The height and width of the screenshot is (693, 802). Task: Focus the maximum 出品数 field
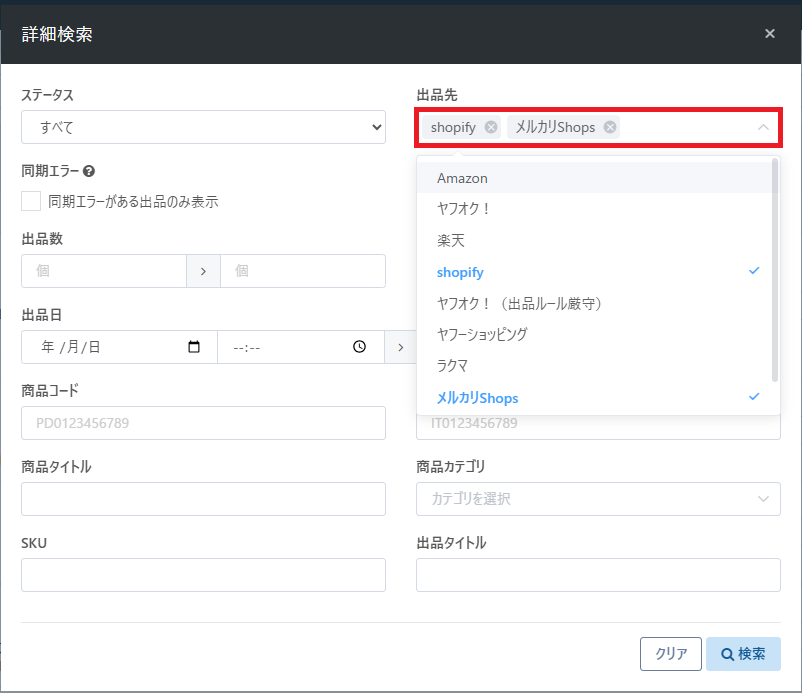303,271
